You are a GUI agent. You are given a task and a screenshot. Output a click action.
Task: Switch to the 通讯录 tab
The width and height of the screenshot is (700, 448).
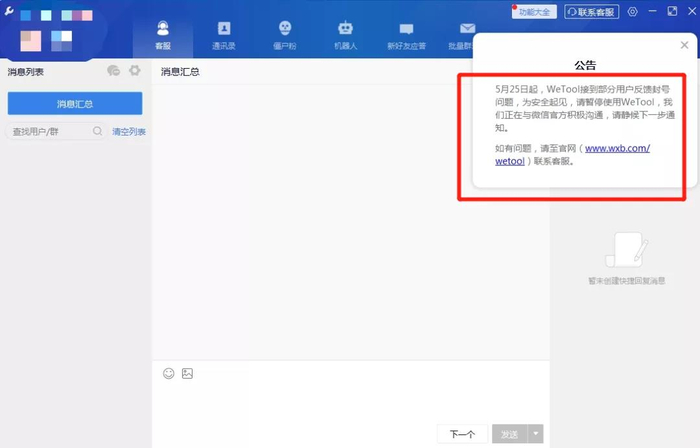point(224,35)
